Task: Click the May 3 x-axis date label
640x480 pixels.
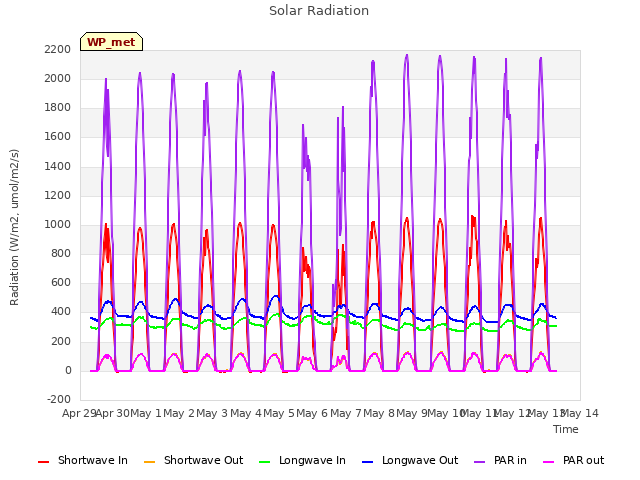Action: pyautogui.click(x=212, y=413)
